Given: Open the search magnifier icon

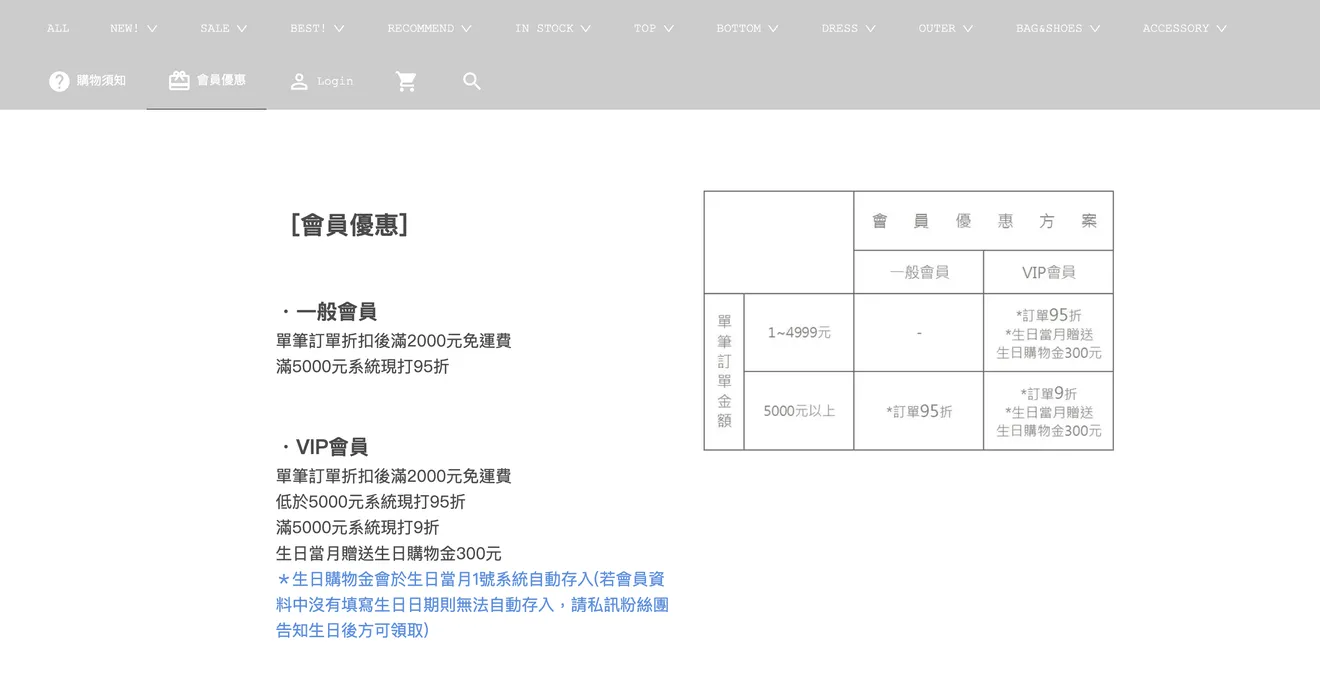Looking at the screenshot, I should 472,81.
